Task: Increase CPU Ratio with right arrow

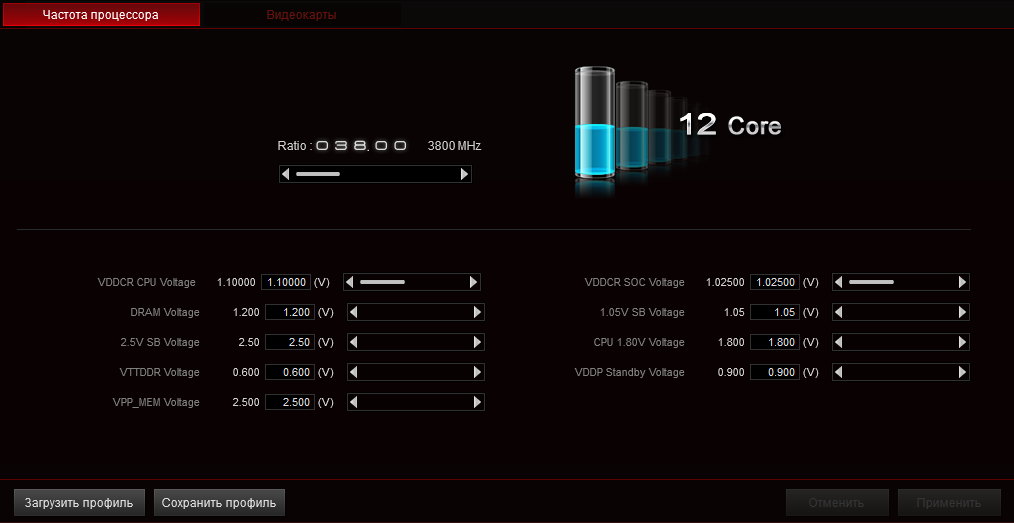Action: click(464, 174)
